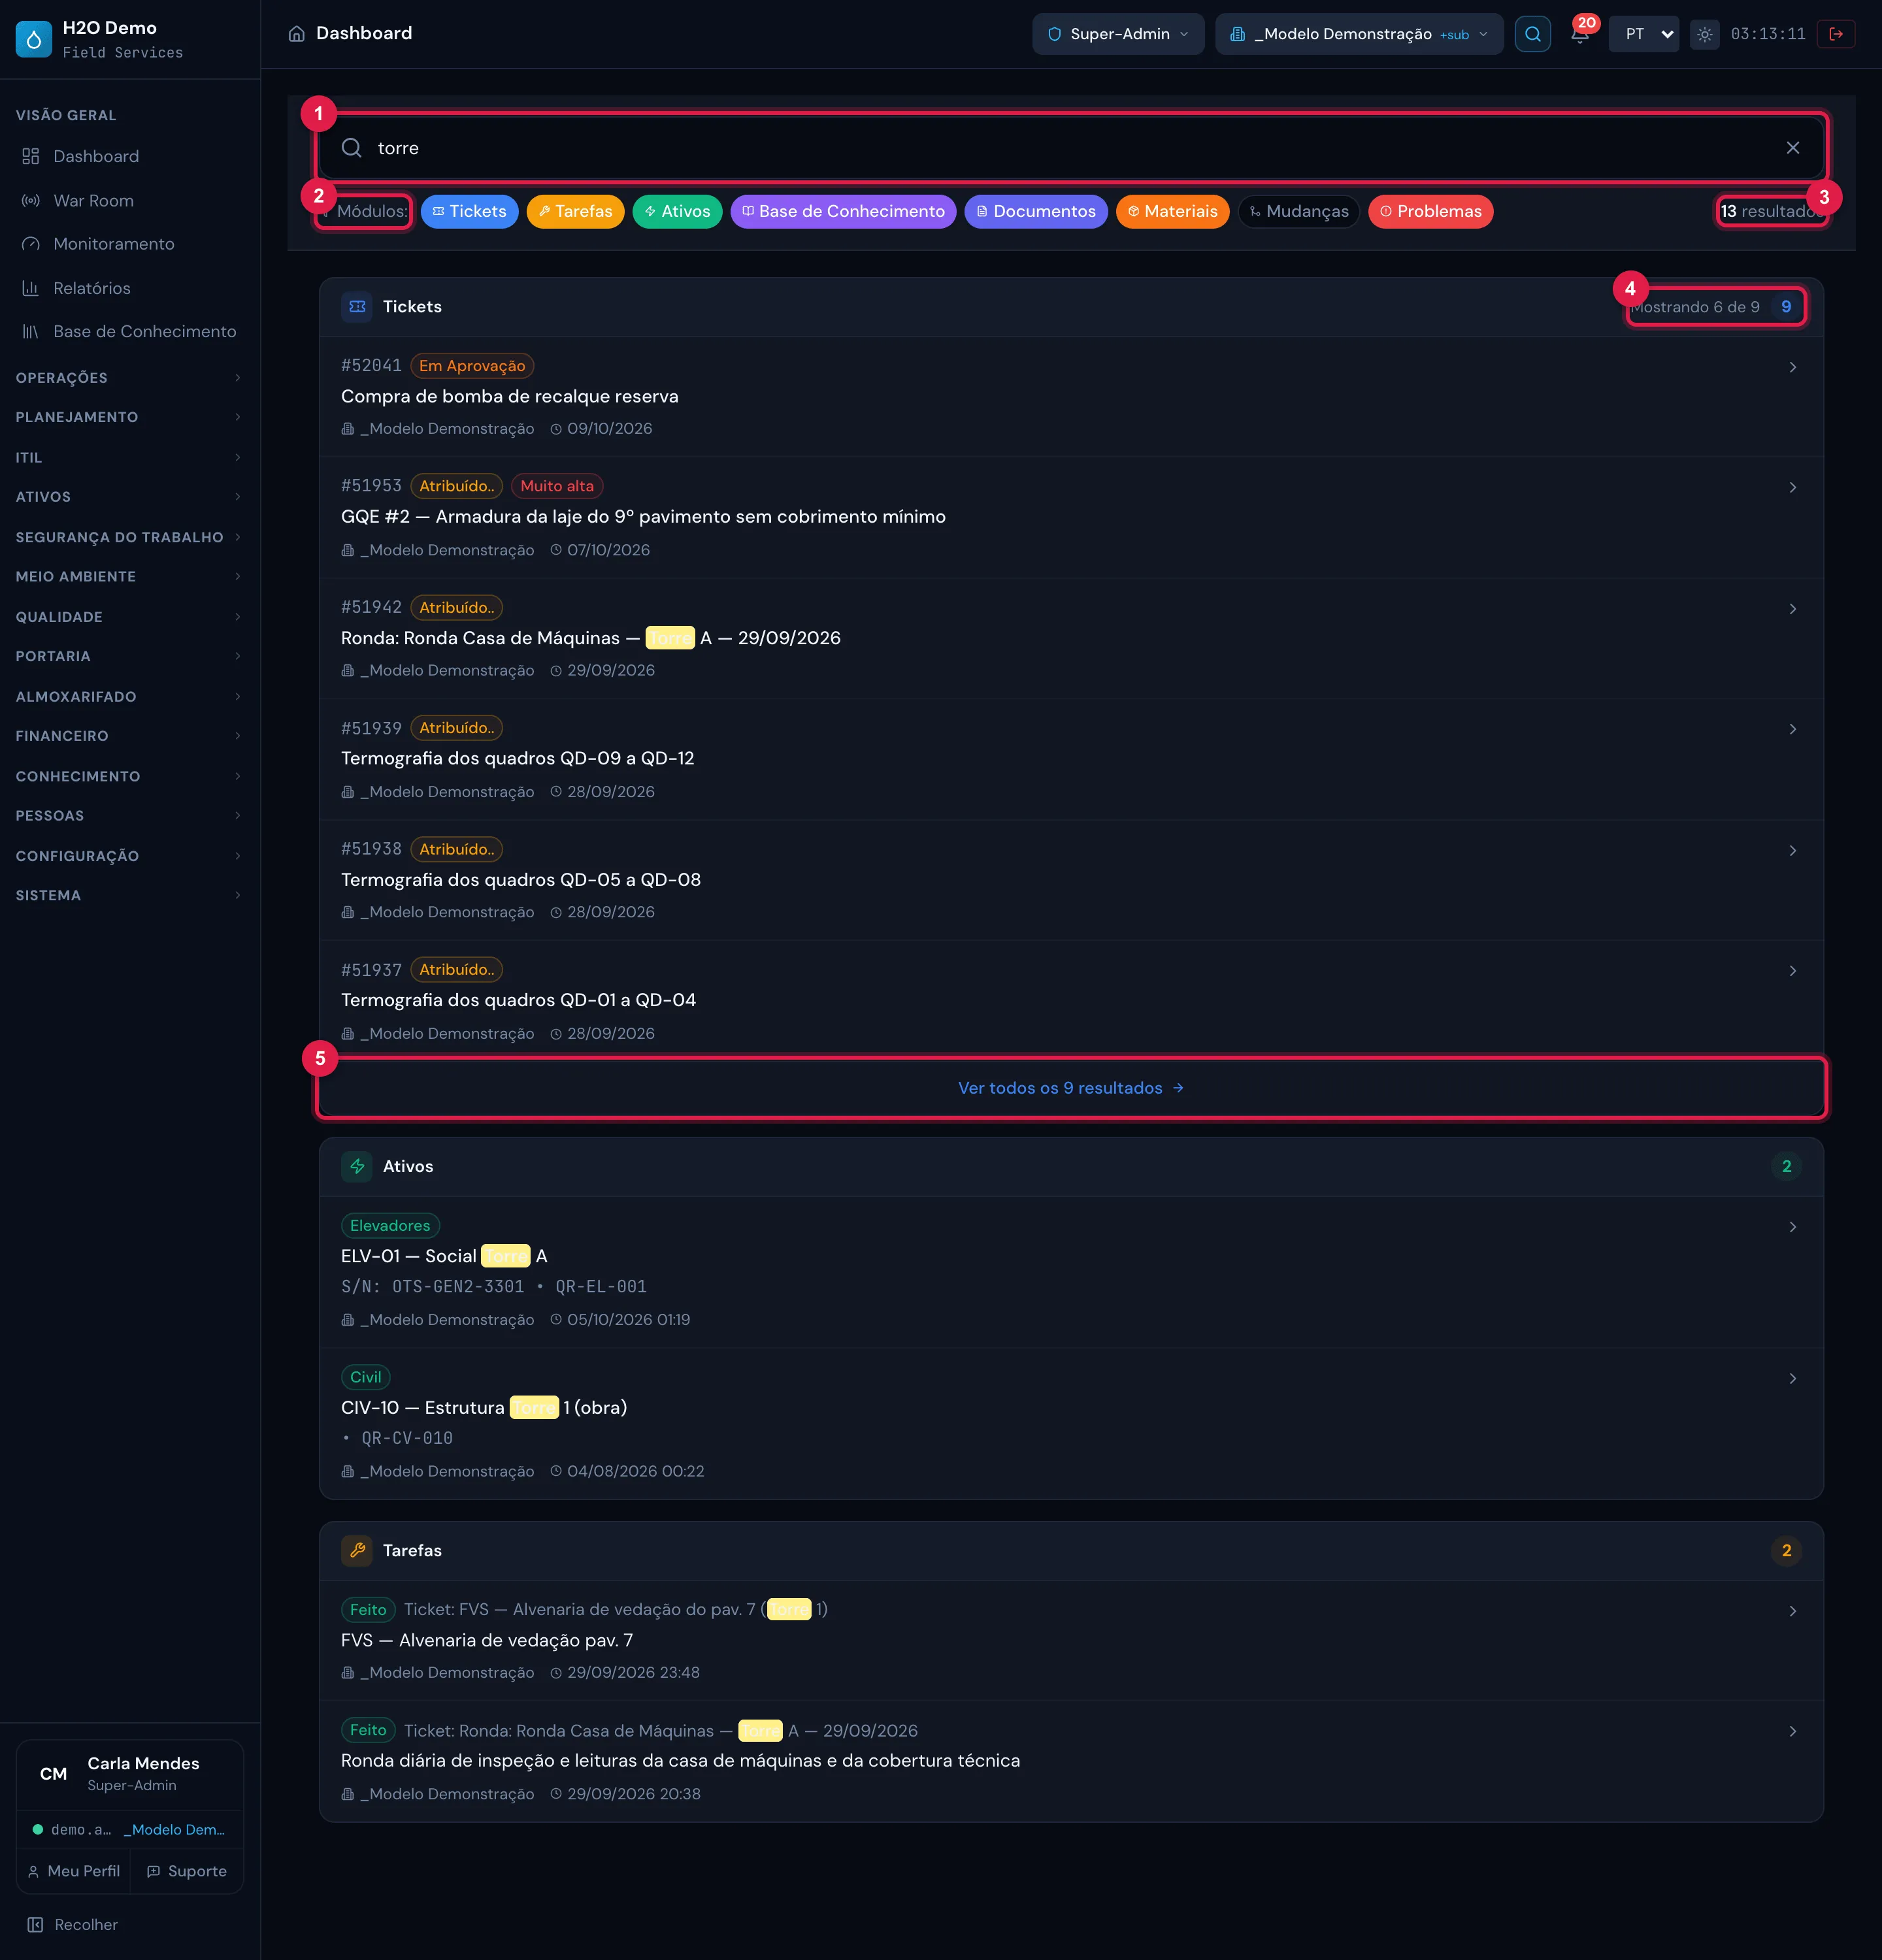1882x1960 pixels.
Task: Open notifications bell with 20 badge
Action: click(1580, 34)
